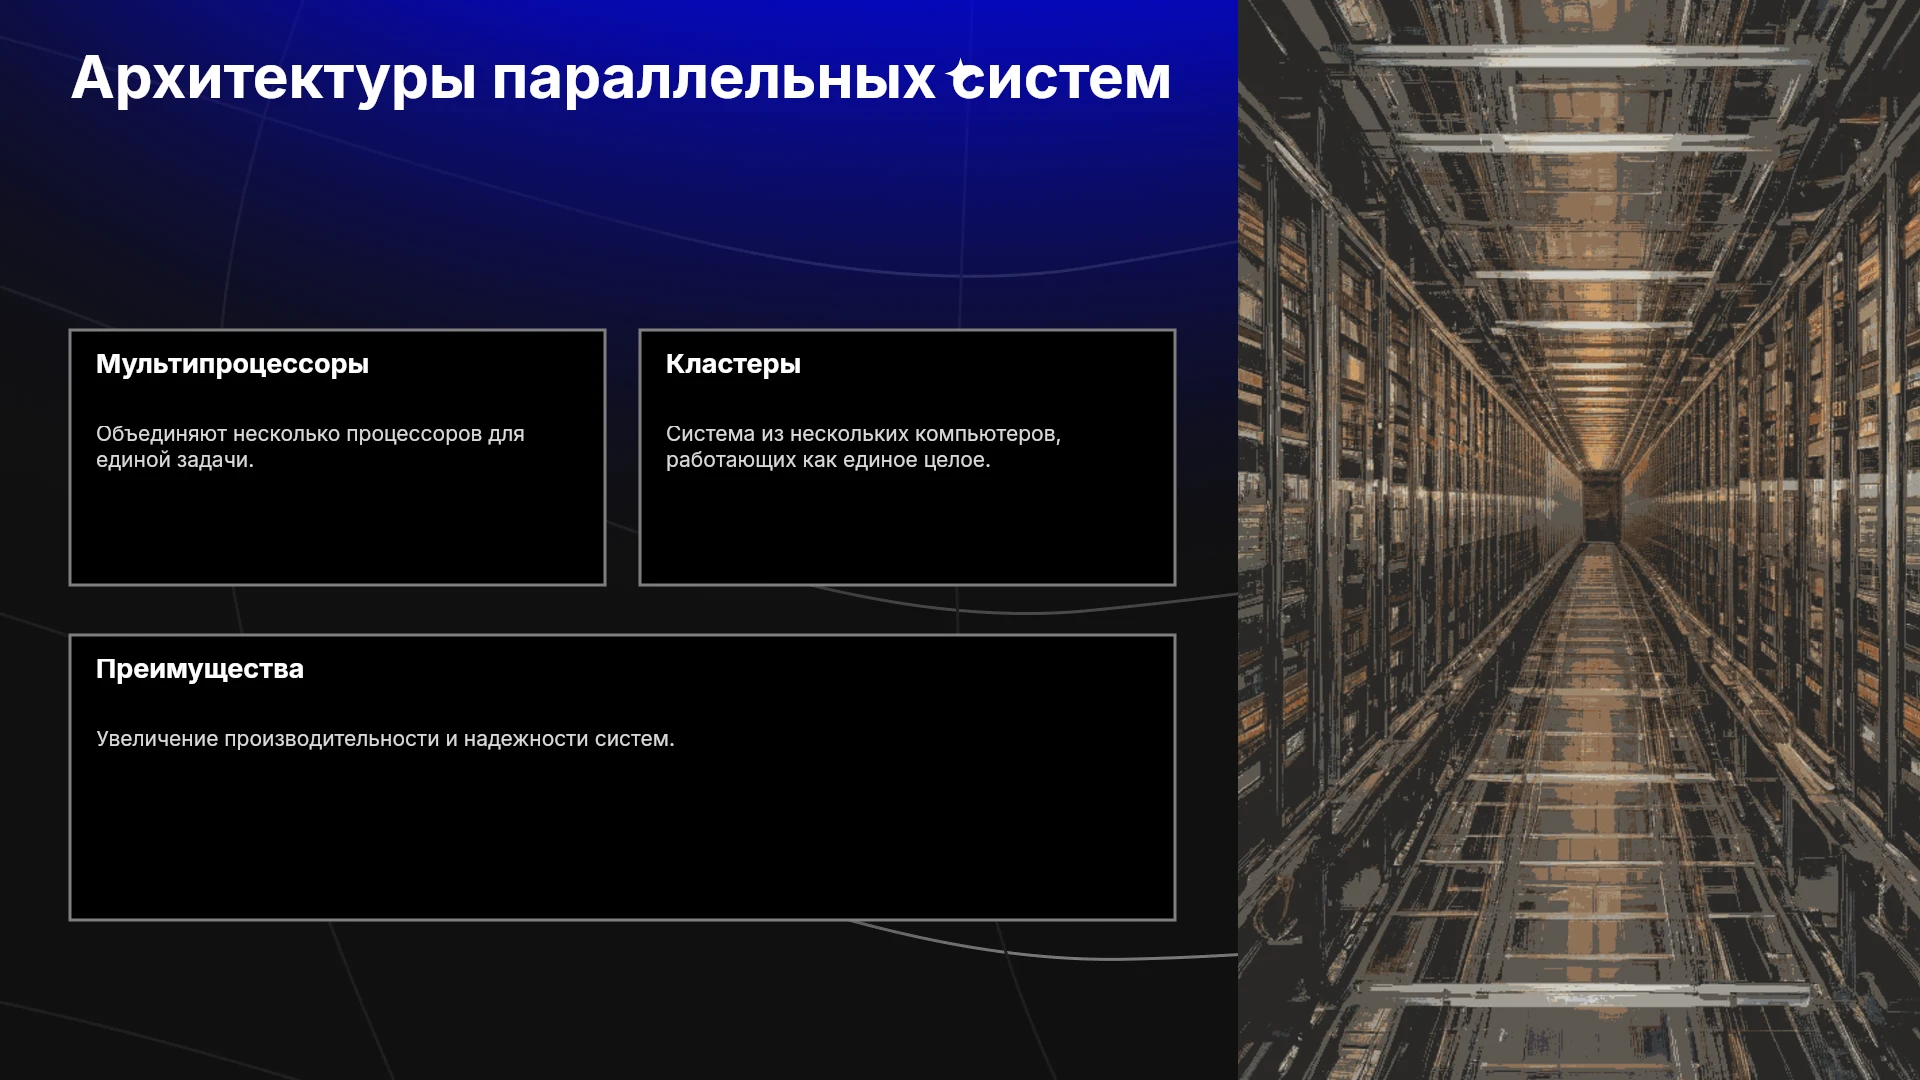This screenshot has height=1080, width=1920.
Task: Click the server corridor image
Action: pyautogui.click(x=1579, y=540)
